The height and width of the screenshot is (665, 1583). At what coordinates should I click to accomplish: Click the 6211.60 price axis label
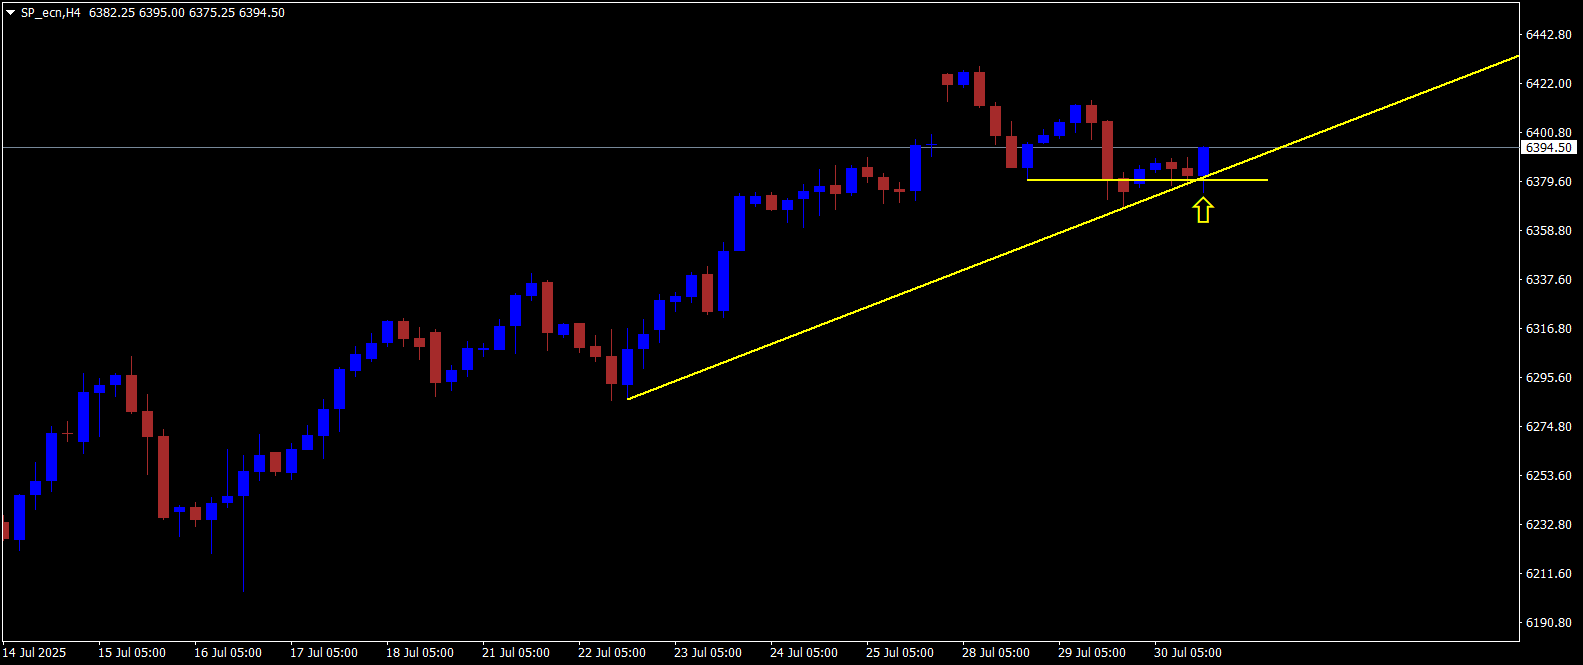coord(1548,574)
